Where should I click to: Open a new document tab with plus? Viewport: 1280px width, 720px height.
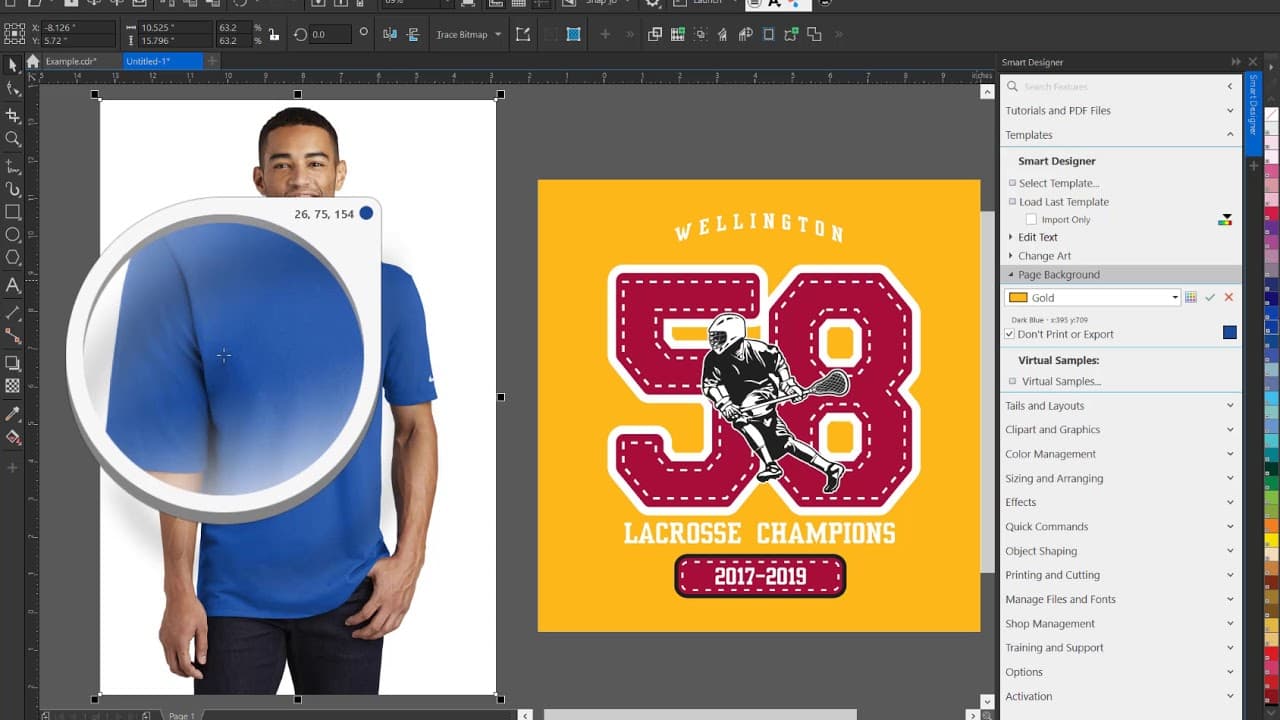point(211,61)
